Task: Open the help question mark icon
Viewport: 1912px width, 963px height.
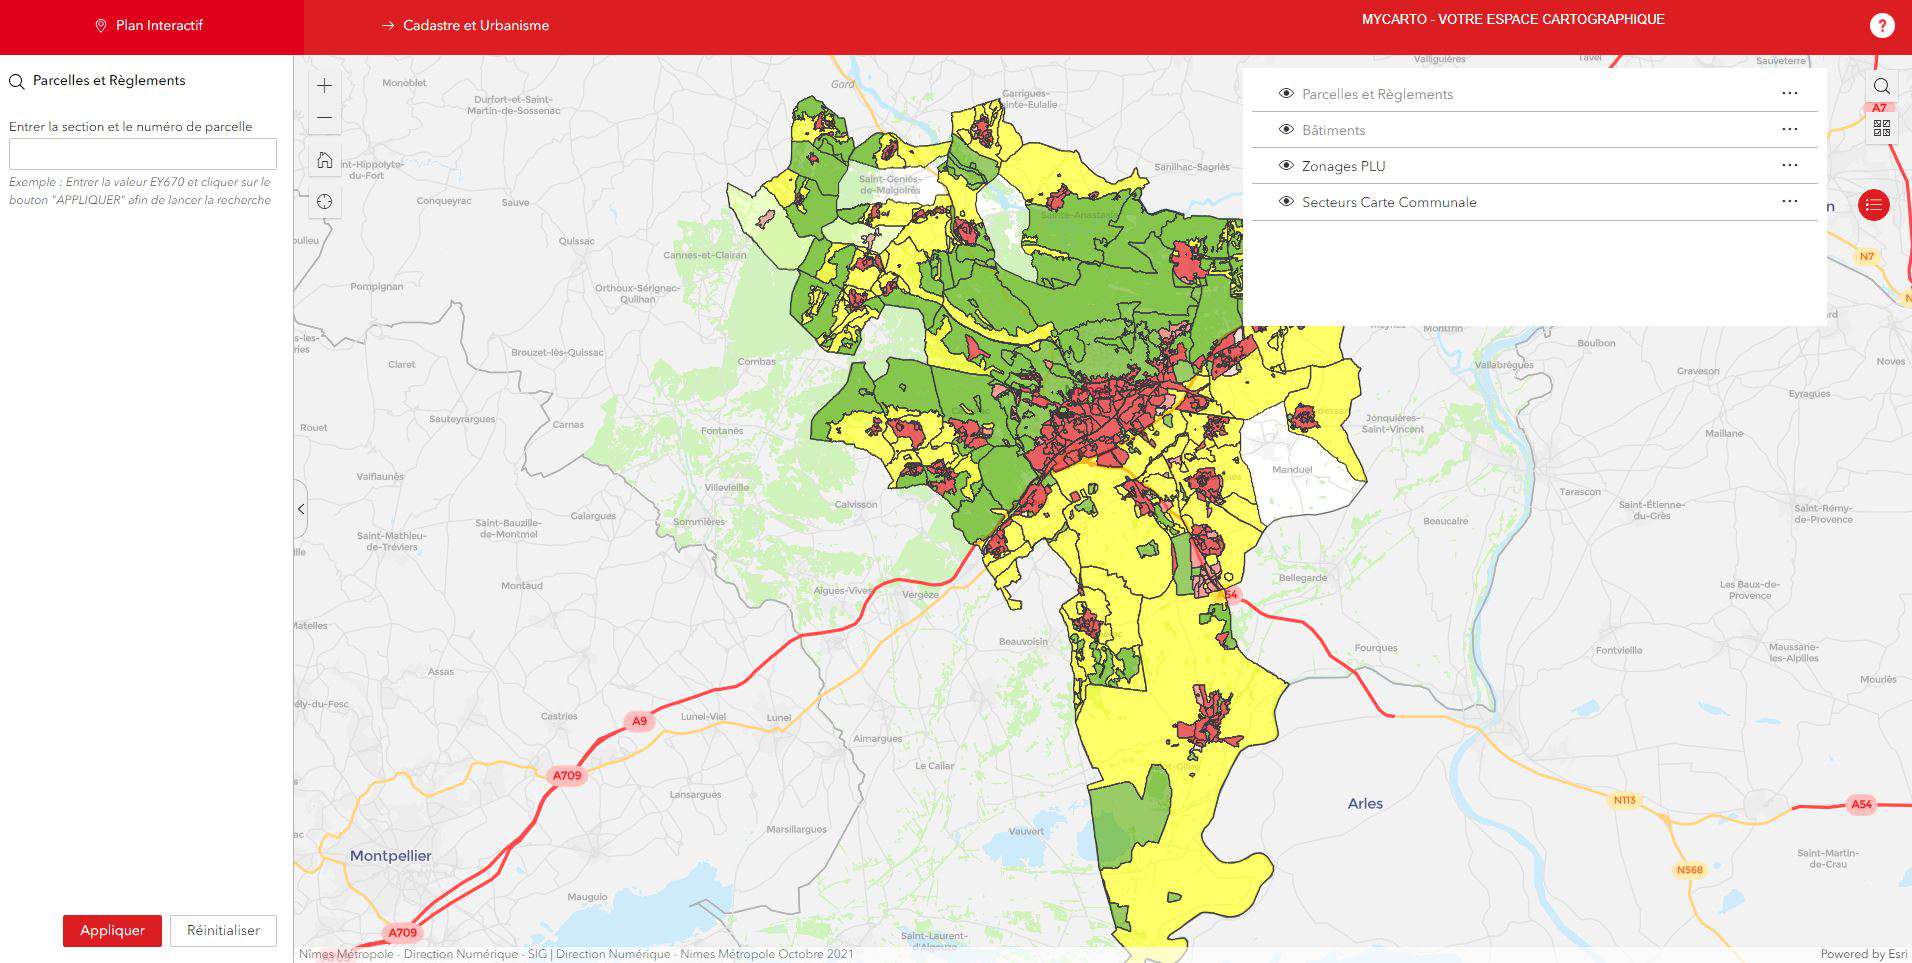Action: [x=1881, y=27]
